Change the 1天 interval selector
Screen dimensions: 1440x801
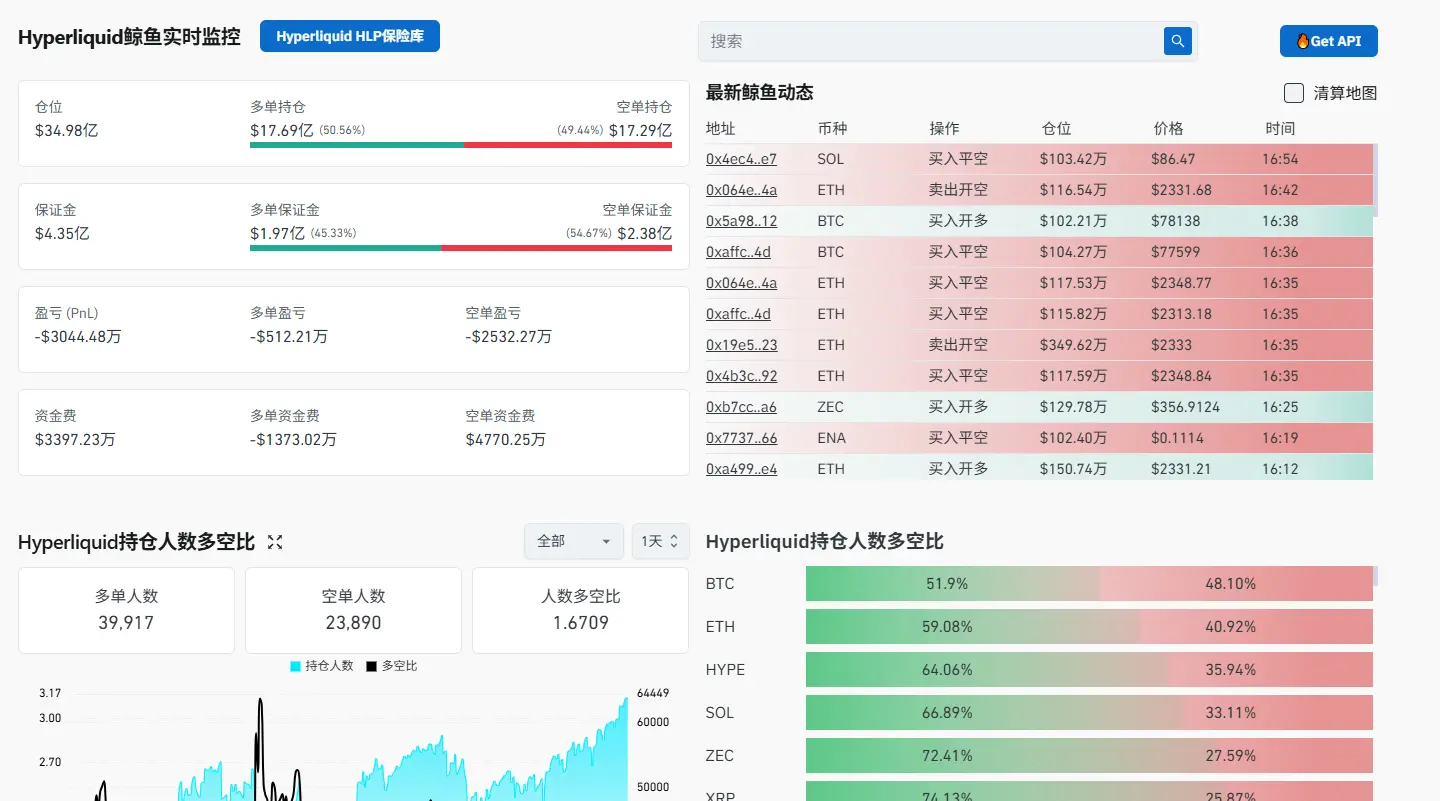[660, 541]
